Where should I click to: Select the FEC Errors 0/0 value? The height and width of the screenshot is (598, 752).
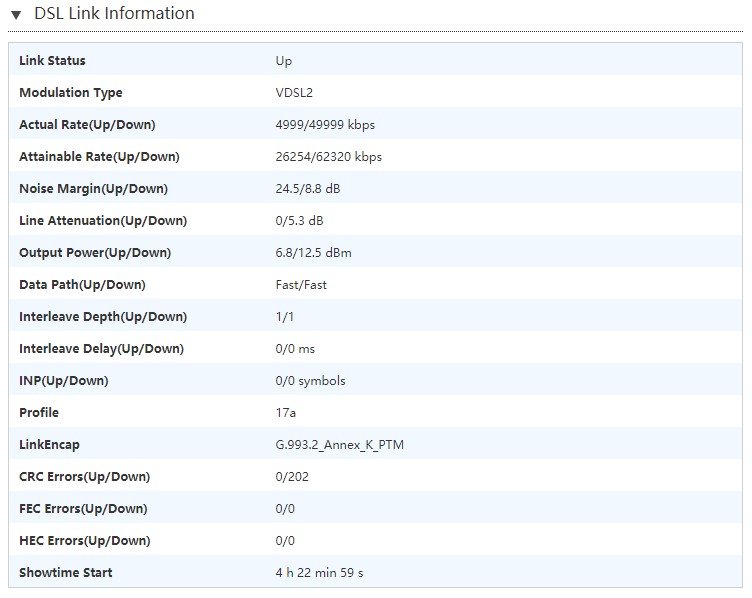tap(285, 509)
